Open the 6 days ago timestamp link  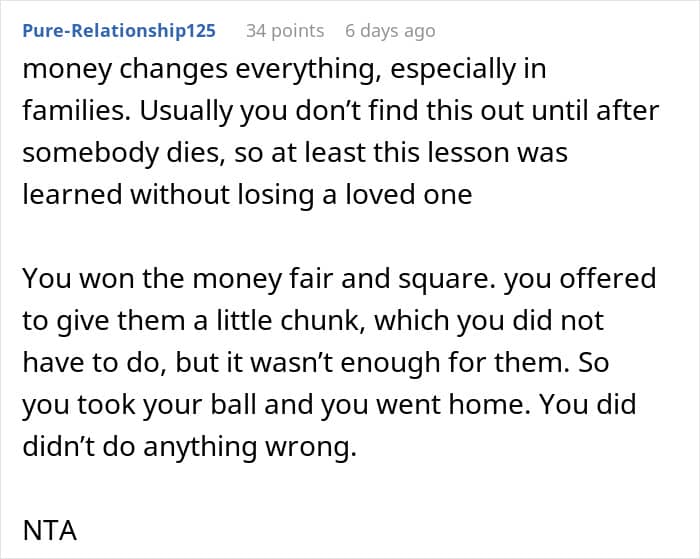[390, 31]
